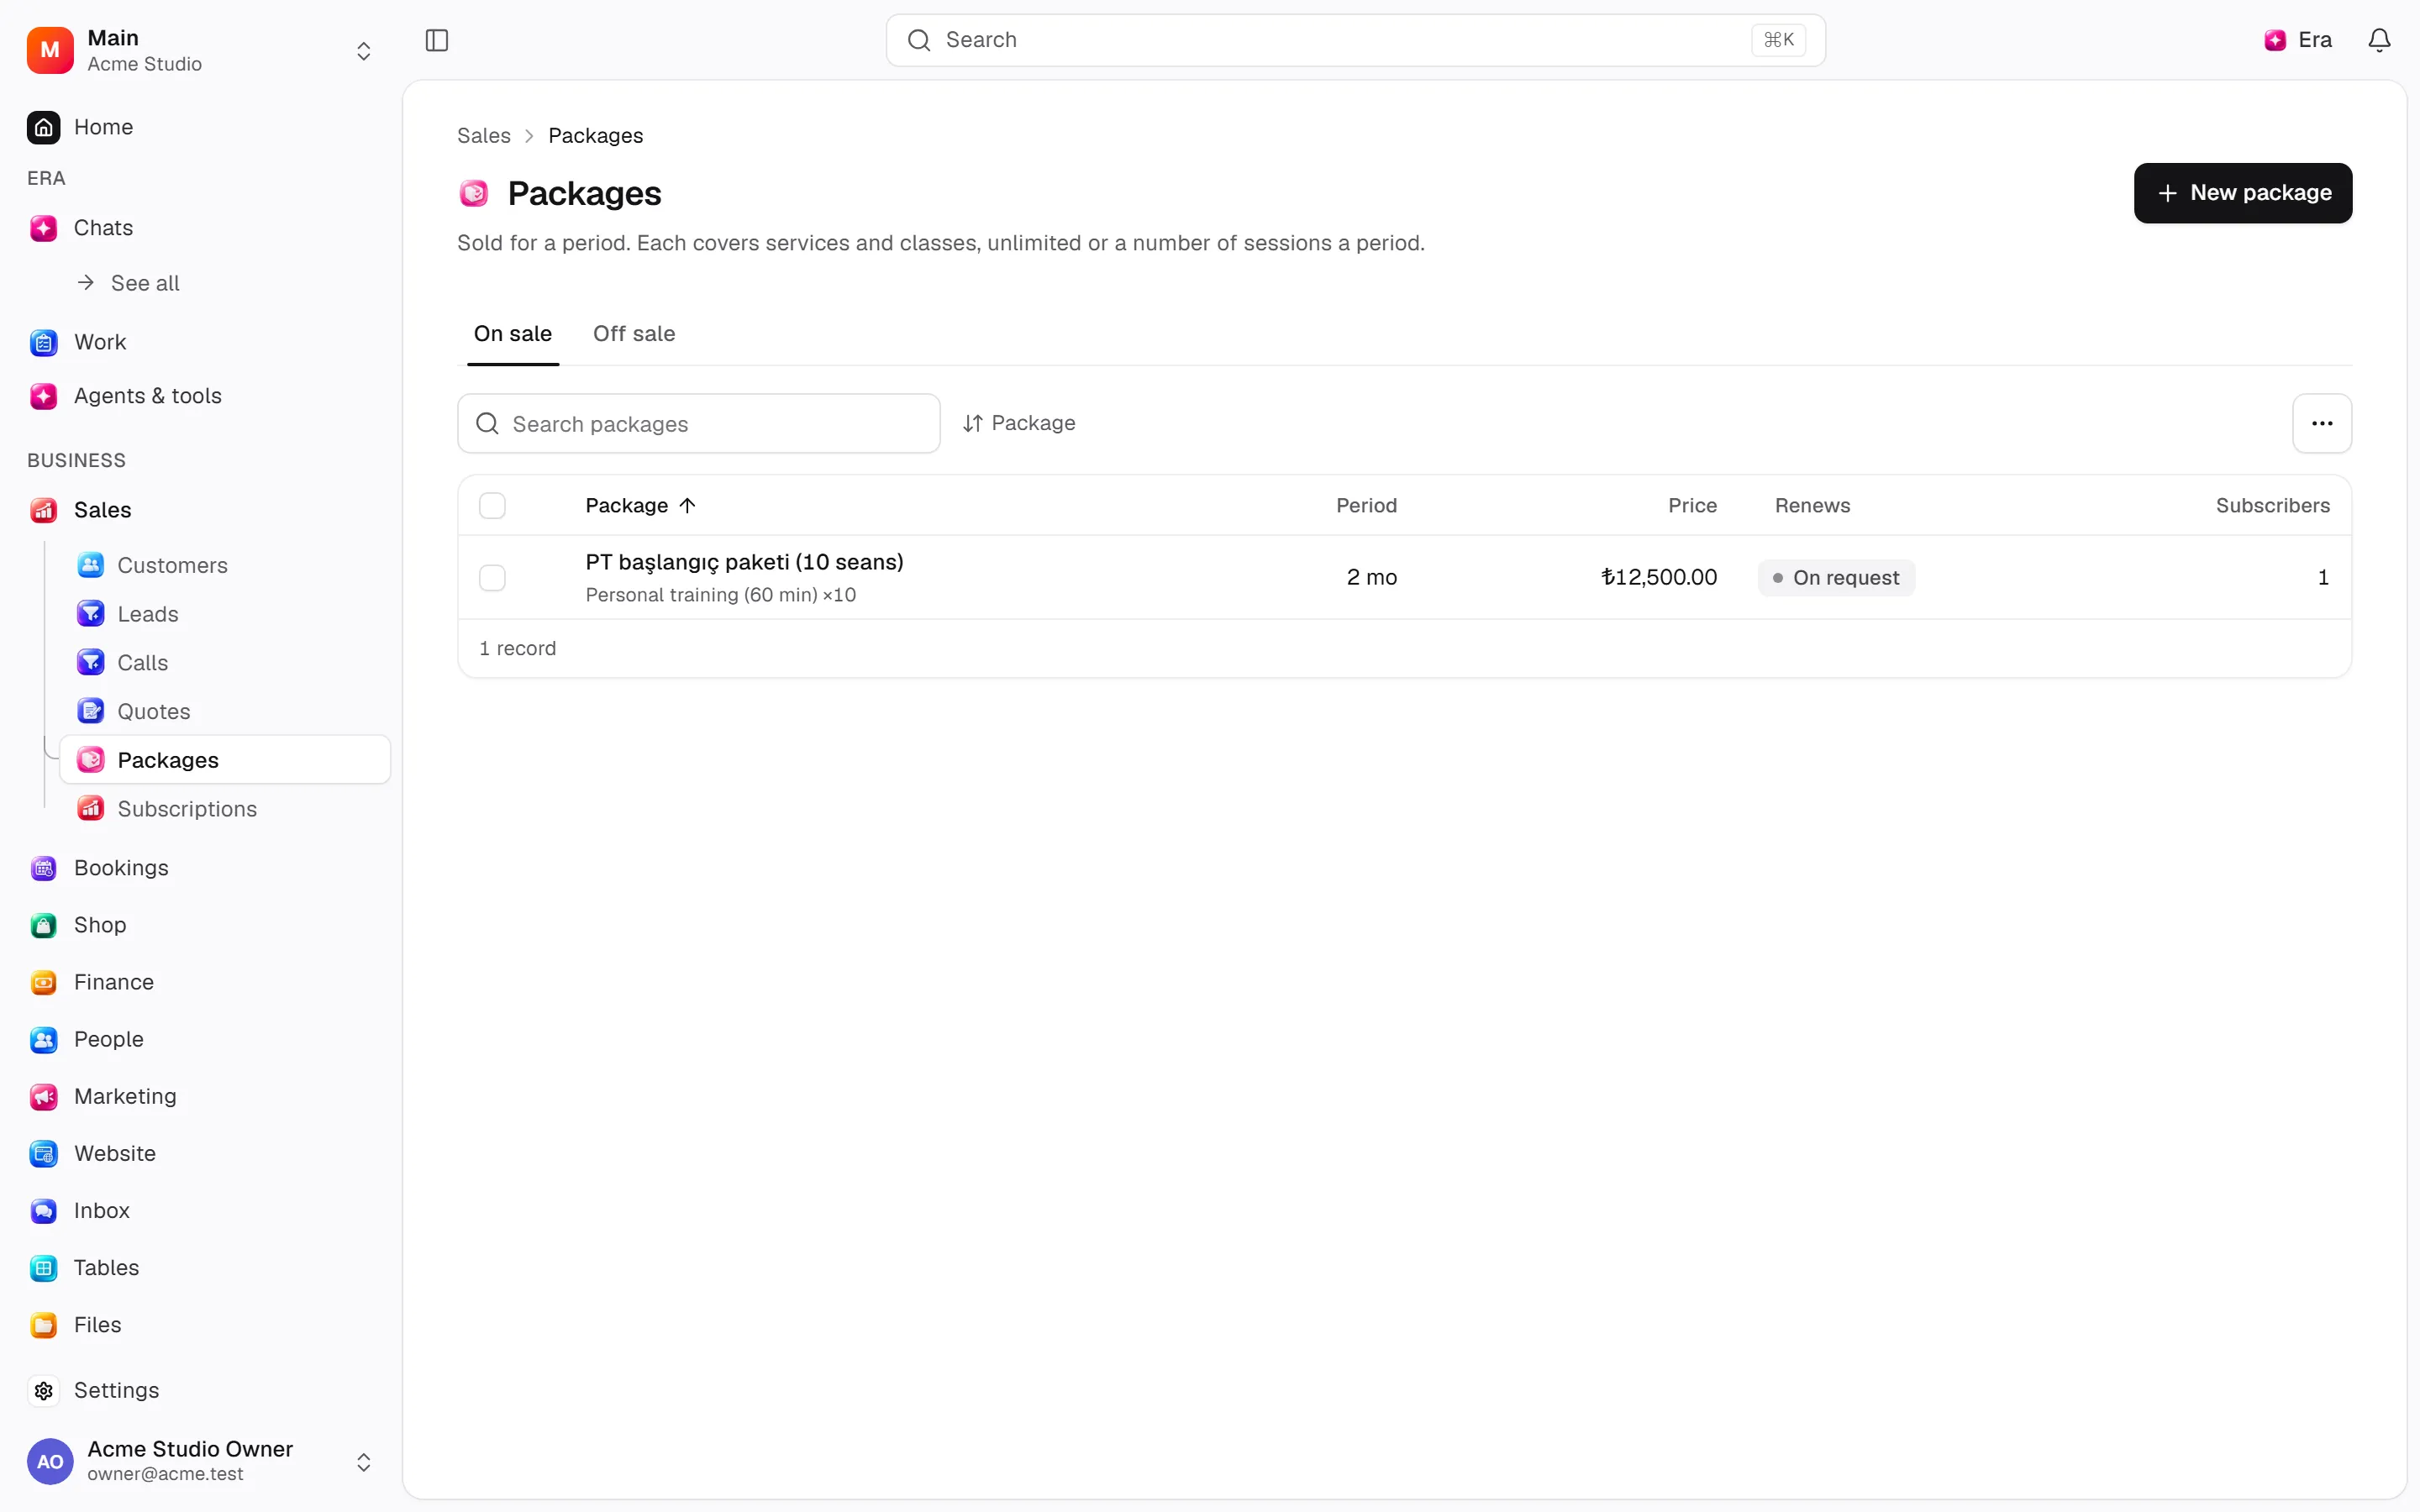Open notifications bell
This screenshot has width=2420, height=1512.
point(2379,40)
